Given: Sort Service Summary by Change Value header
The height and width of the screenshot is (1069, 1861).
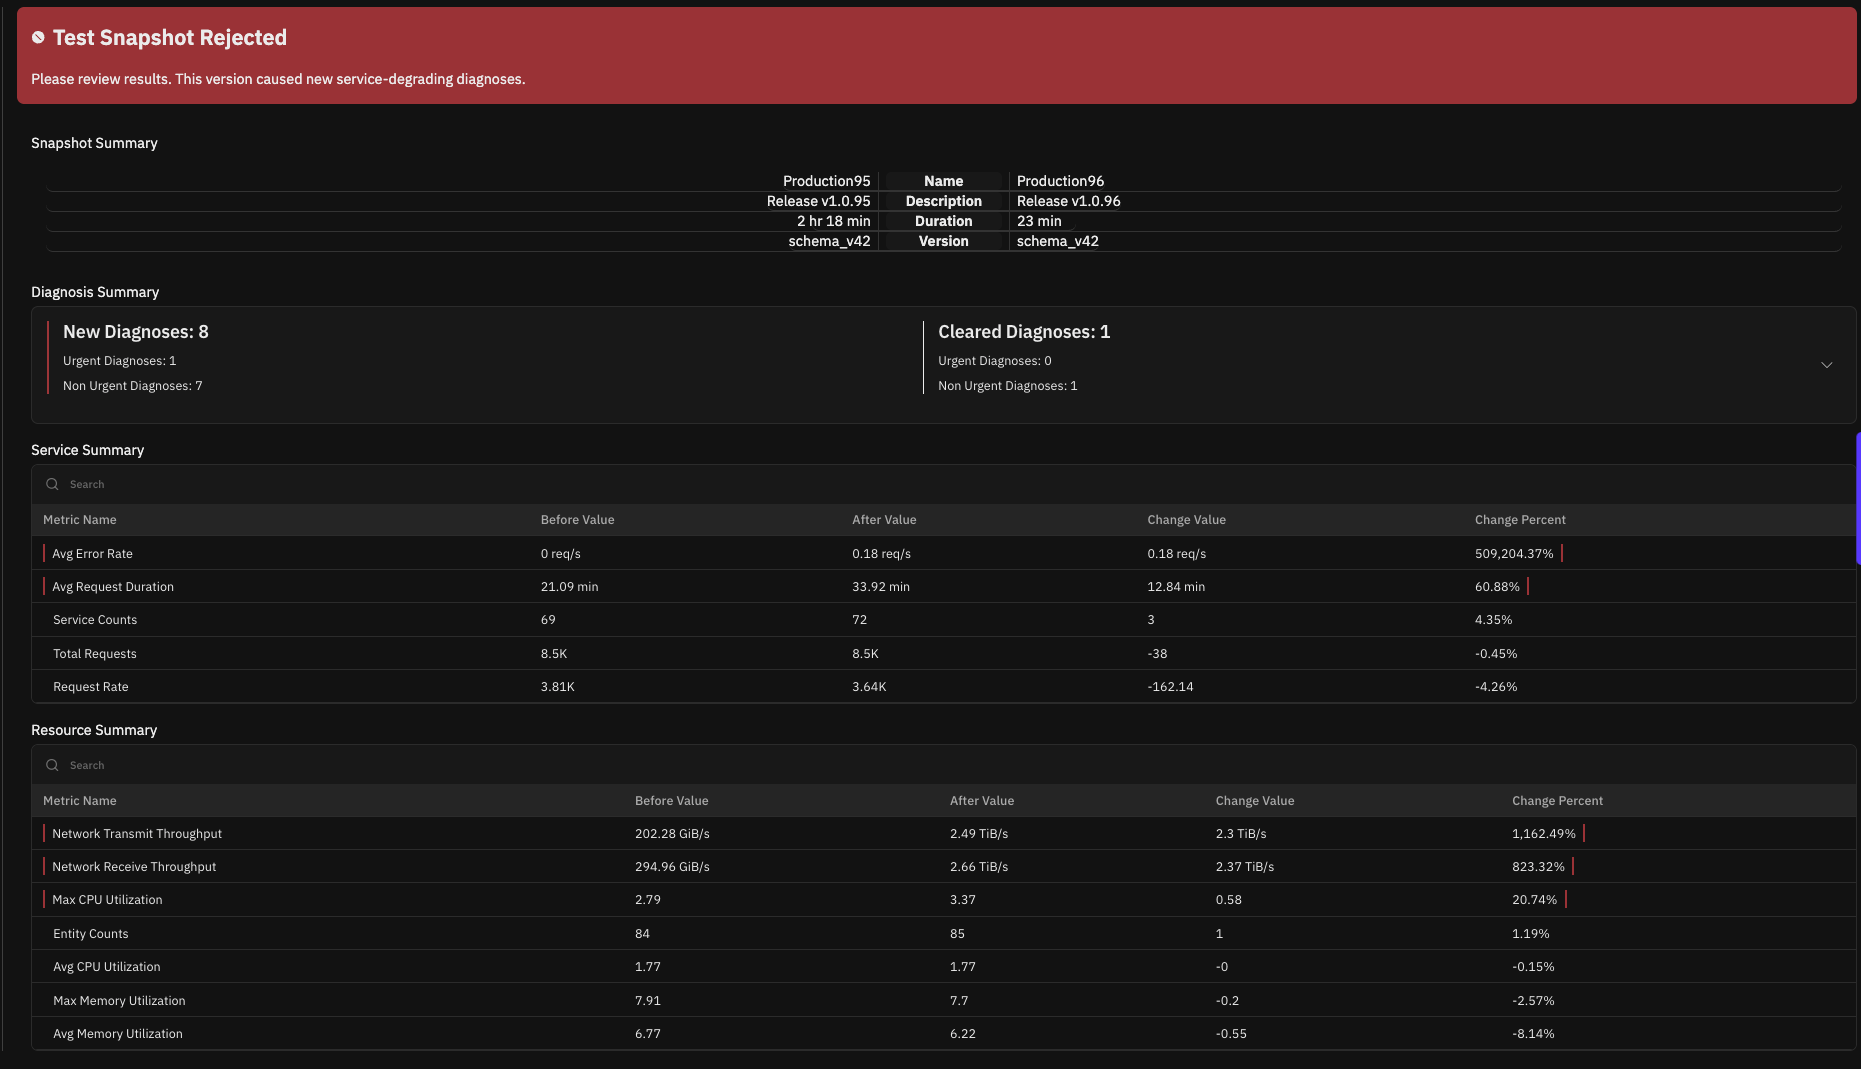Looking at the screenshot, I should click(1186, 520).
